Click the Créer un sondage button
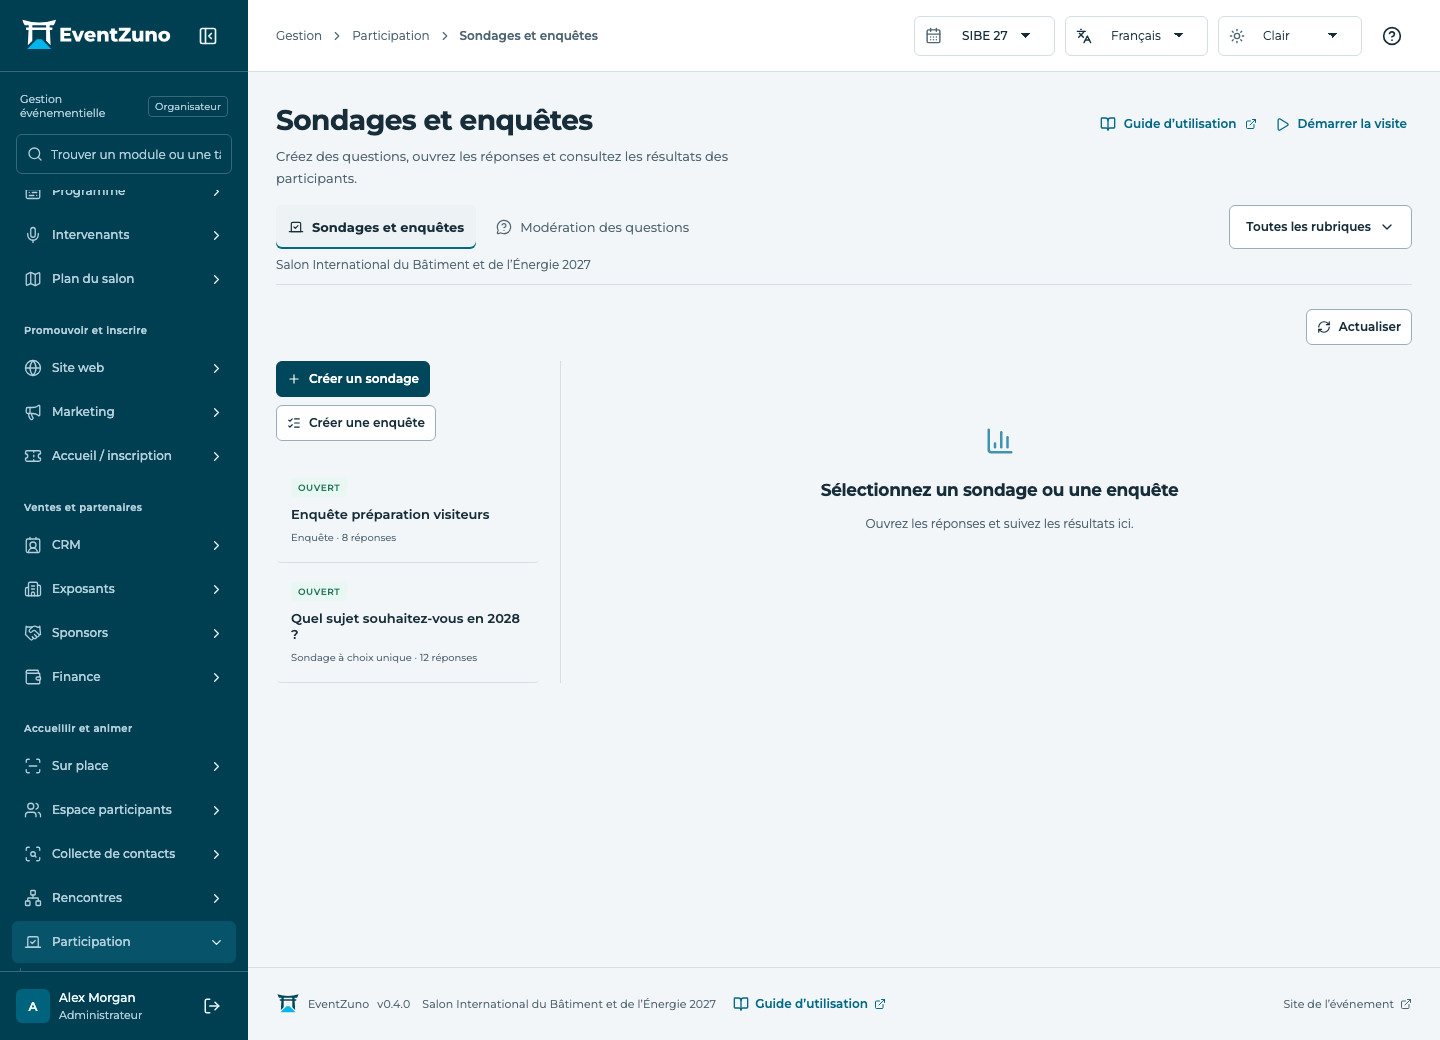1440x1040 pixels. (353, 379)
